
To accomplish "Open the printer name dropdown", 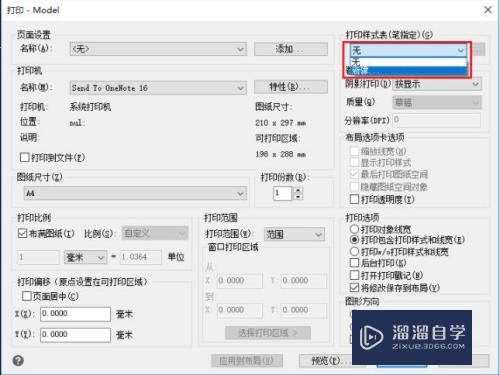I will 158,88.
